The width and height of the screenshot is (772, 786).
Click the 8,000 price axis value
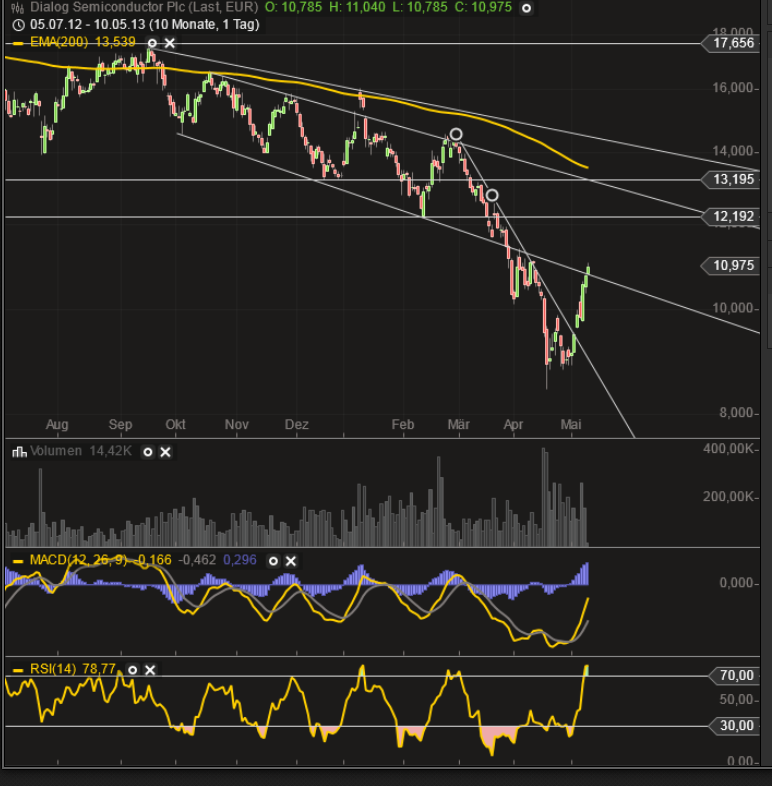coord(736,413)
